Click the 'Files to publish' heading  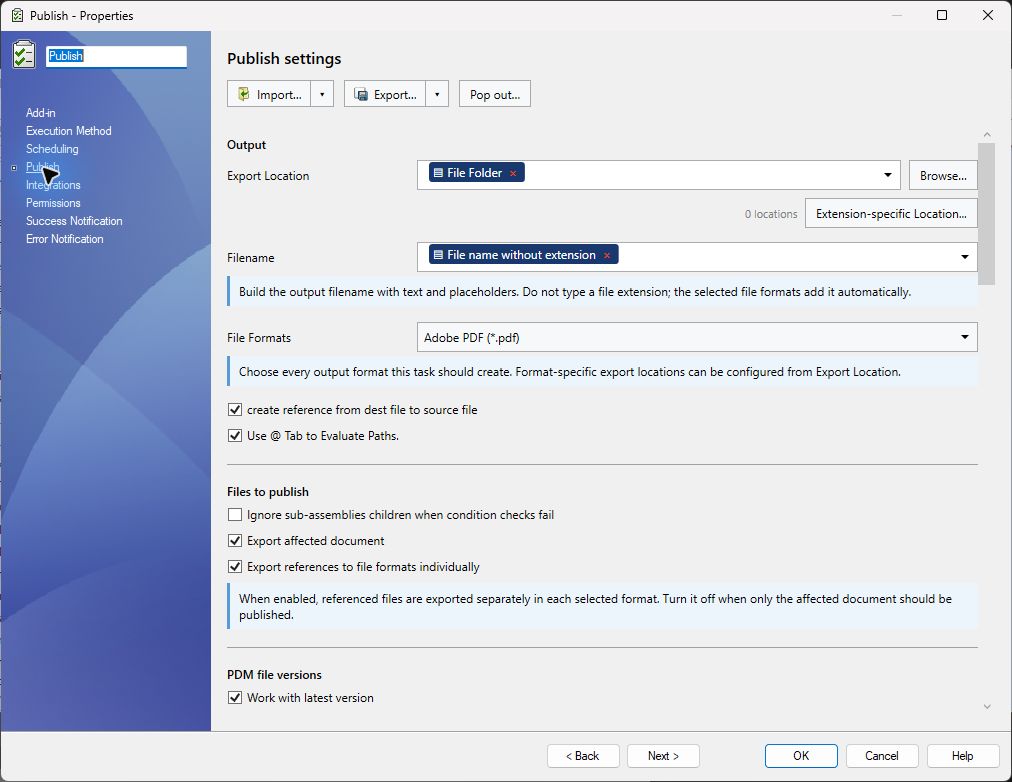268,492
